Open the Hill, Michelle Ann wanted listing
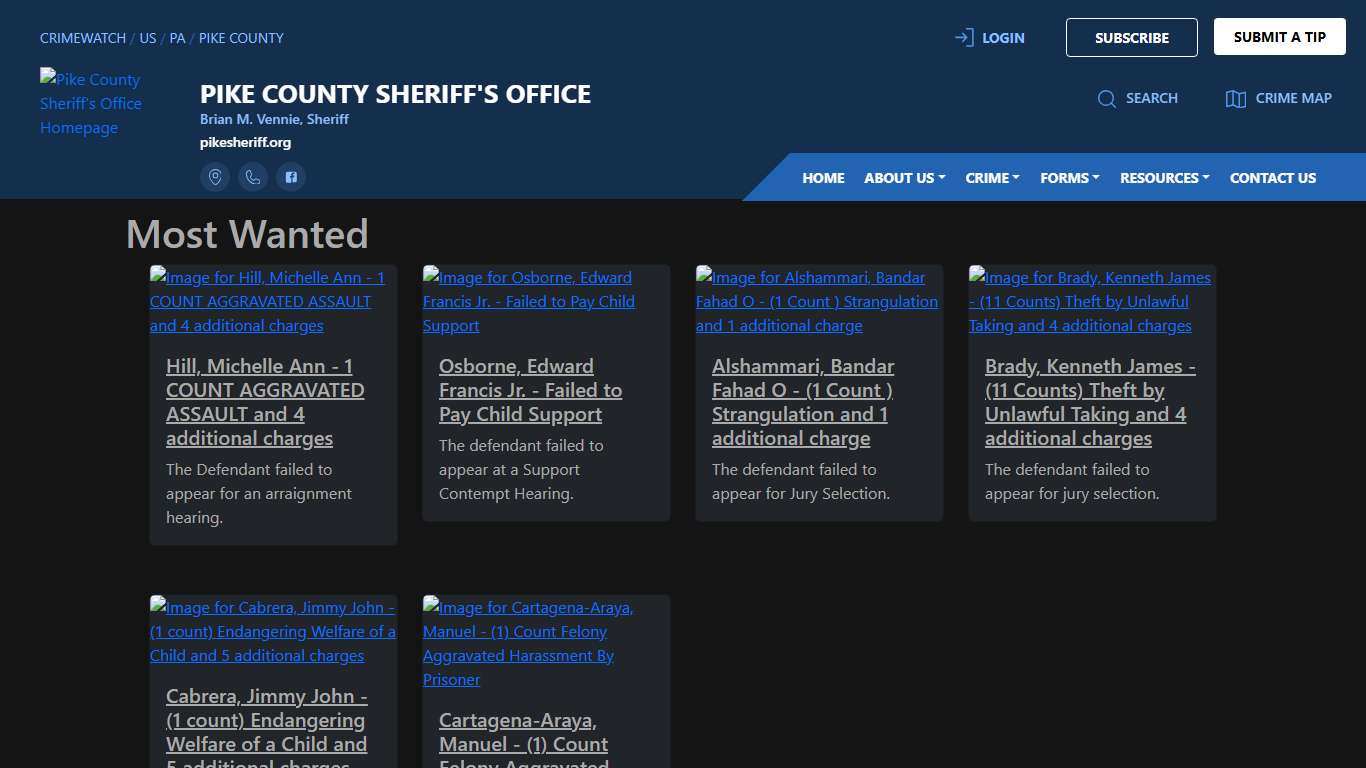1366x768 pixels. pos(264,402)
